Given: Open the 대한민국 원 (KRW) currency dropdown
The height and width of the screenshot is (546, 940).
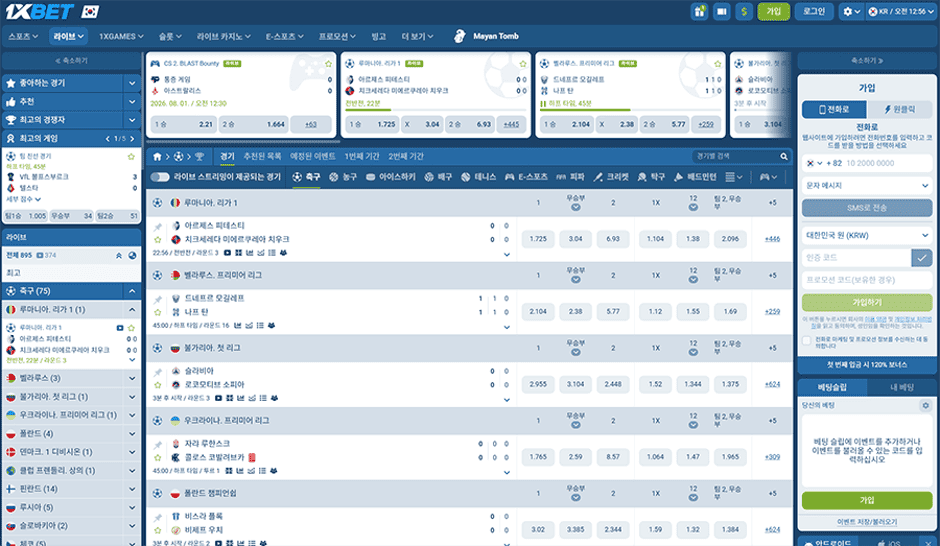Looking at the screenshot, I should pos(867,236).
